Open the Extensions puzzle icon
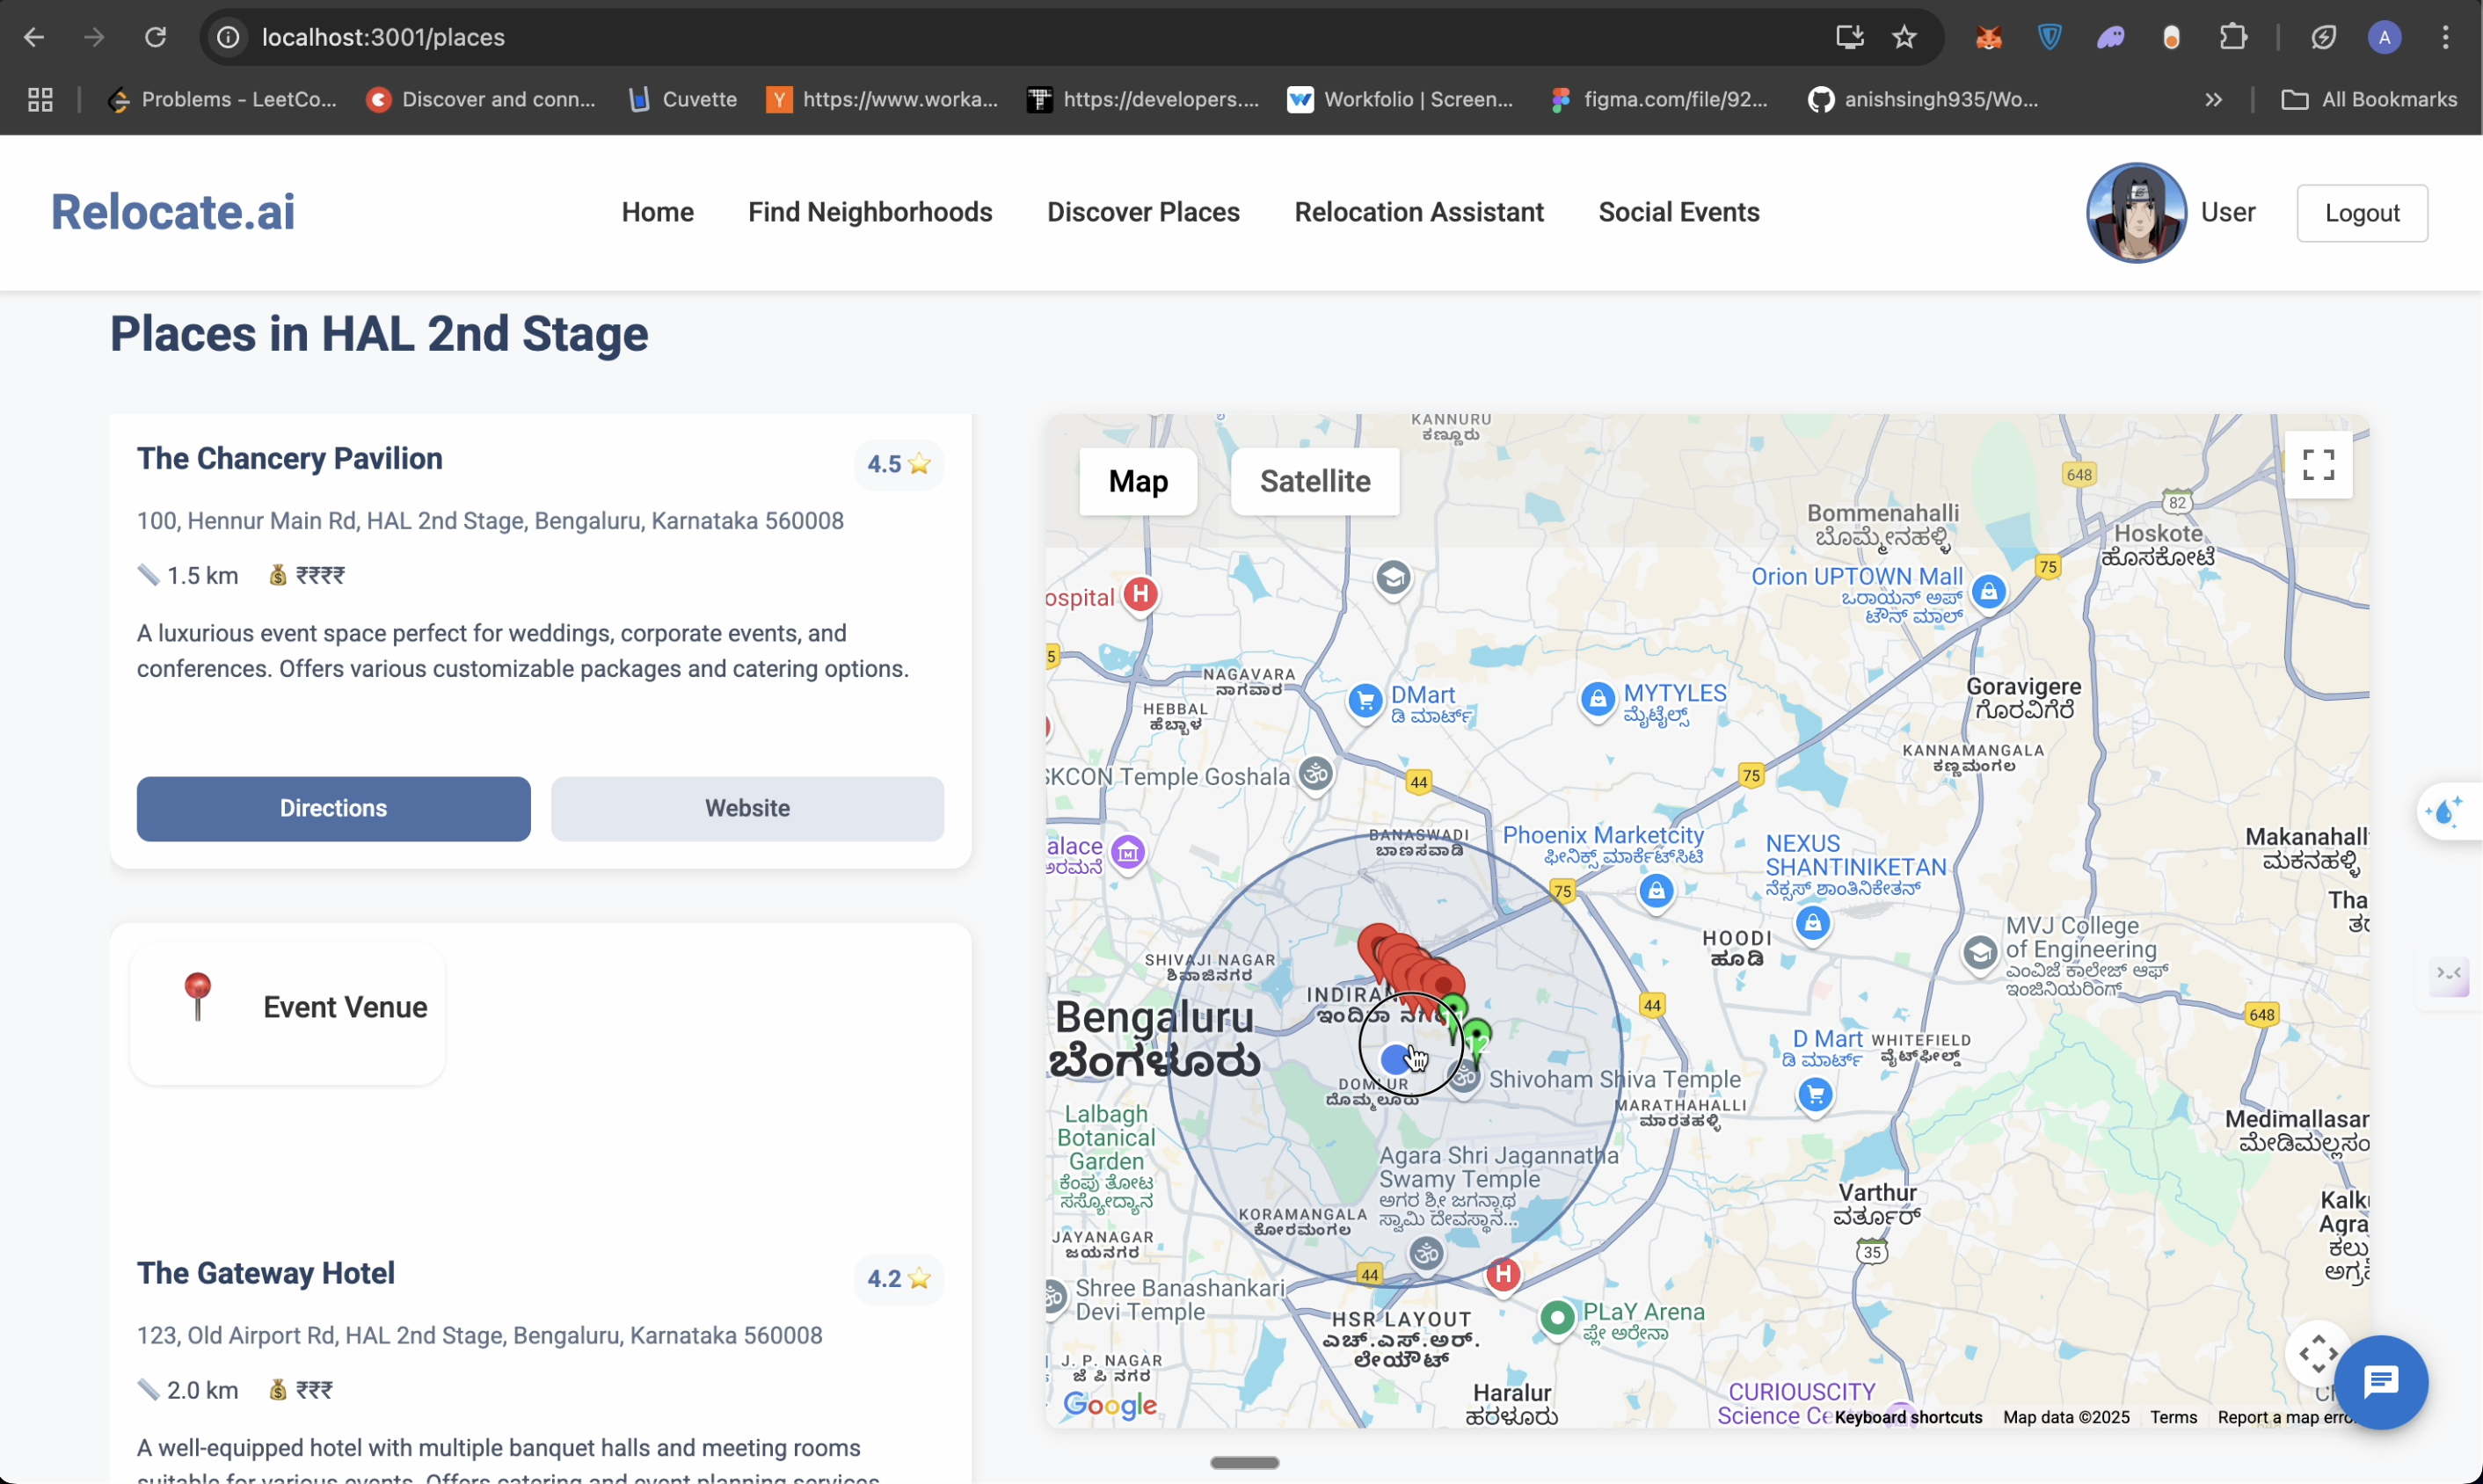 2233,38
